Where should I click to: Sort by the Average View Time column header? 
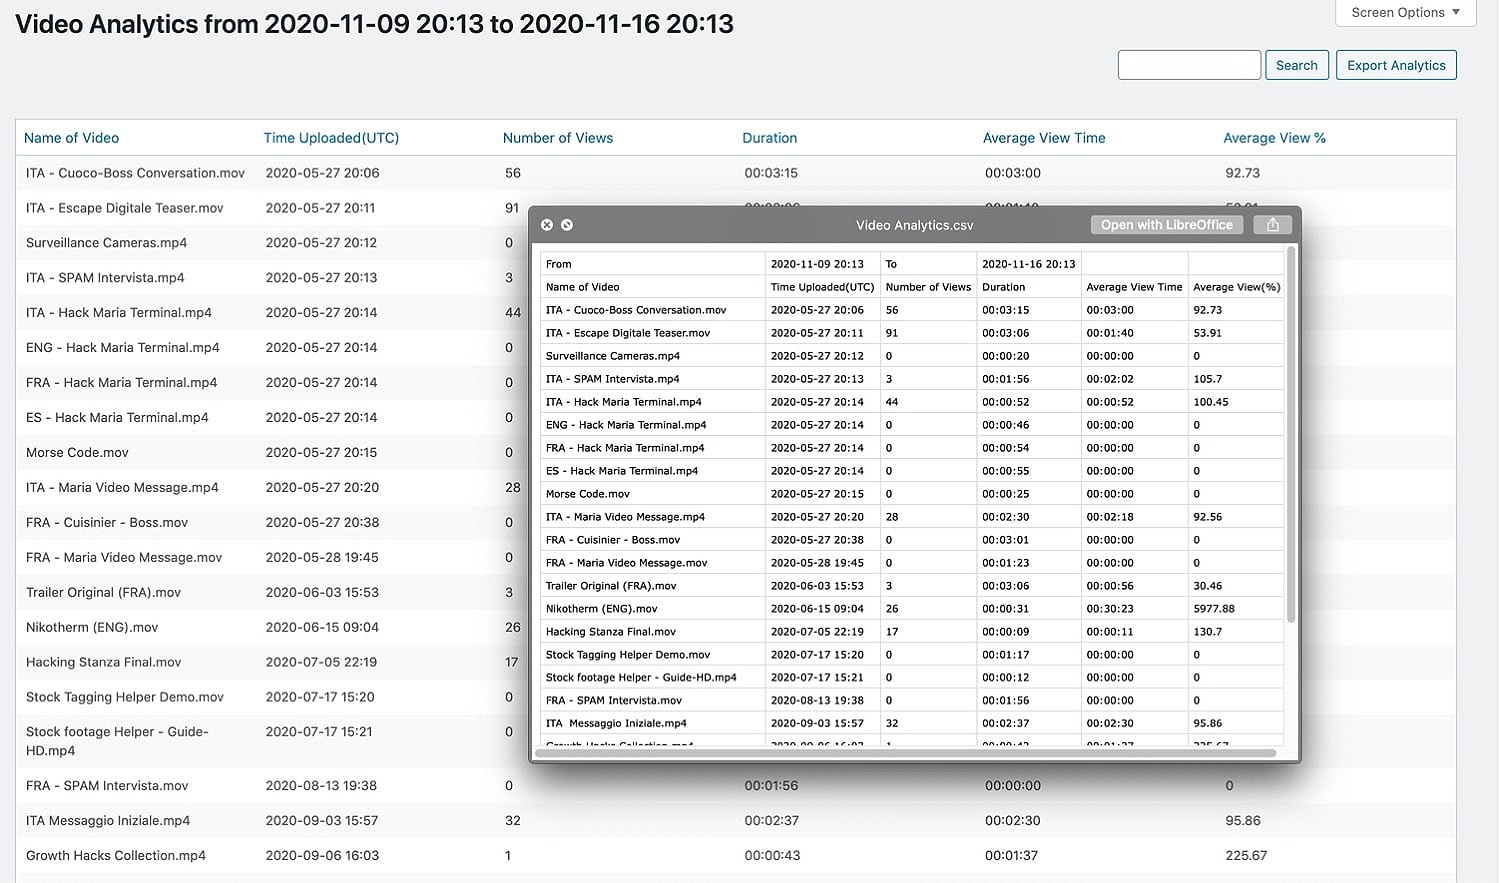[x=1043, y=138]
